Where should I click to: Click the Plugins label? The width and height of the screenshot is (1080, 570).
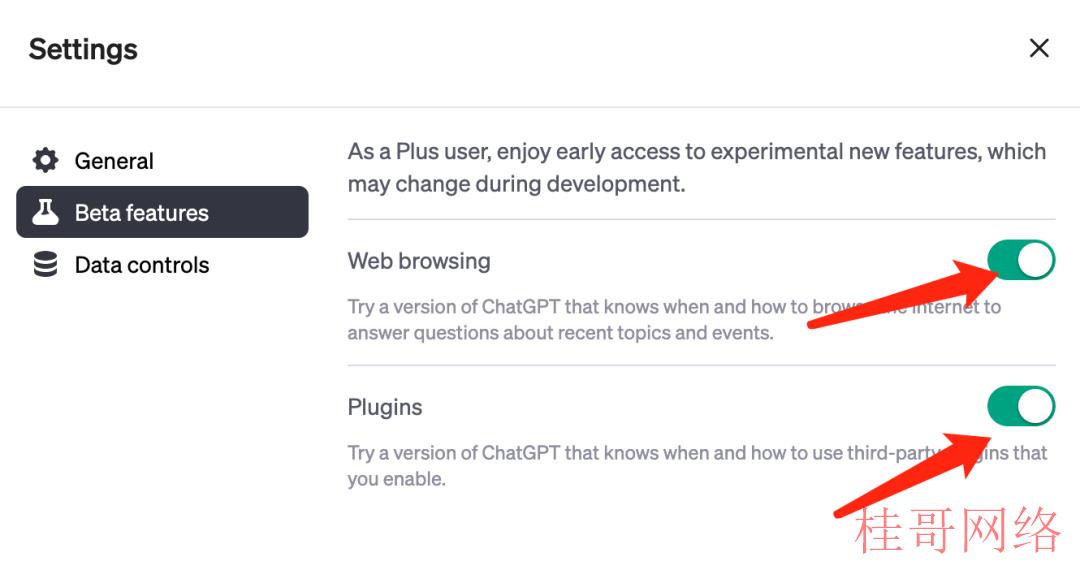(x=384, y=407)
